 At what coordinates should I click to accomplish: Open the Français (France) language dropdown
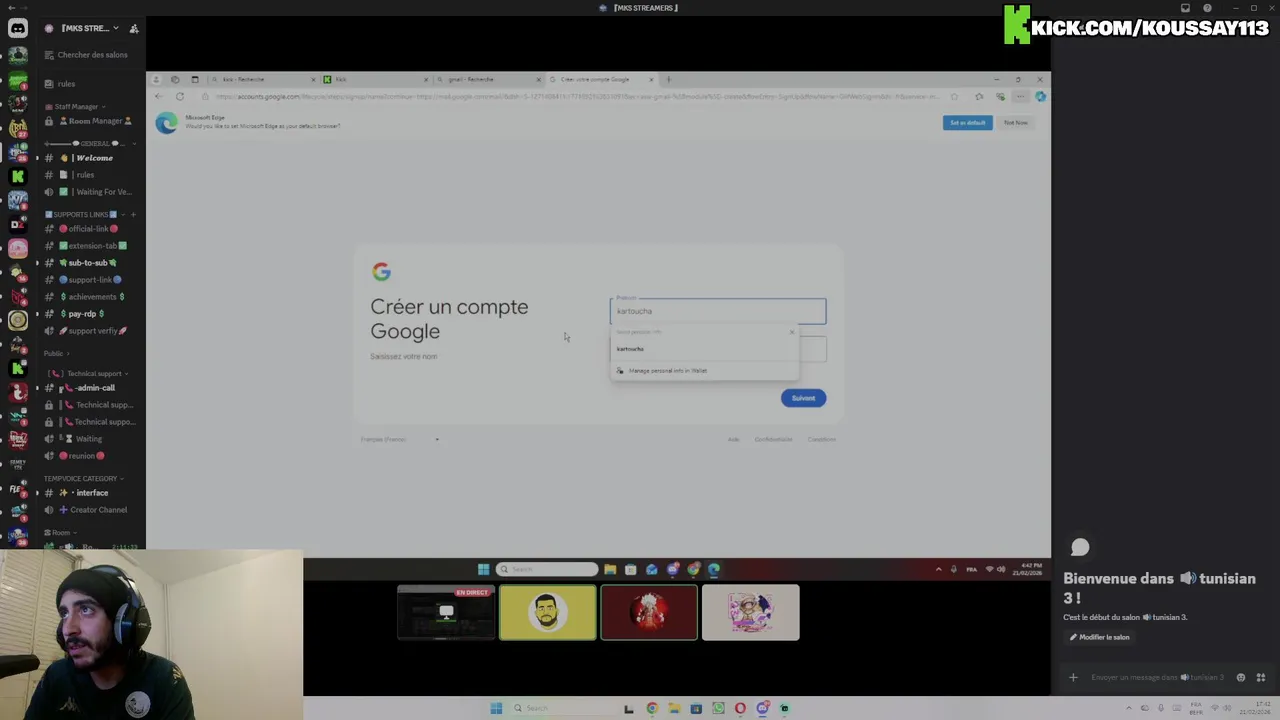399,439
